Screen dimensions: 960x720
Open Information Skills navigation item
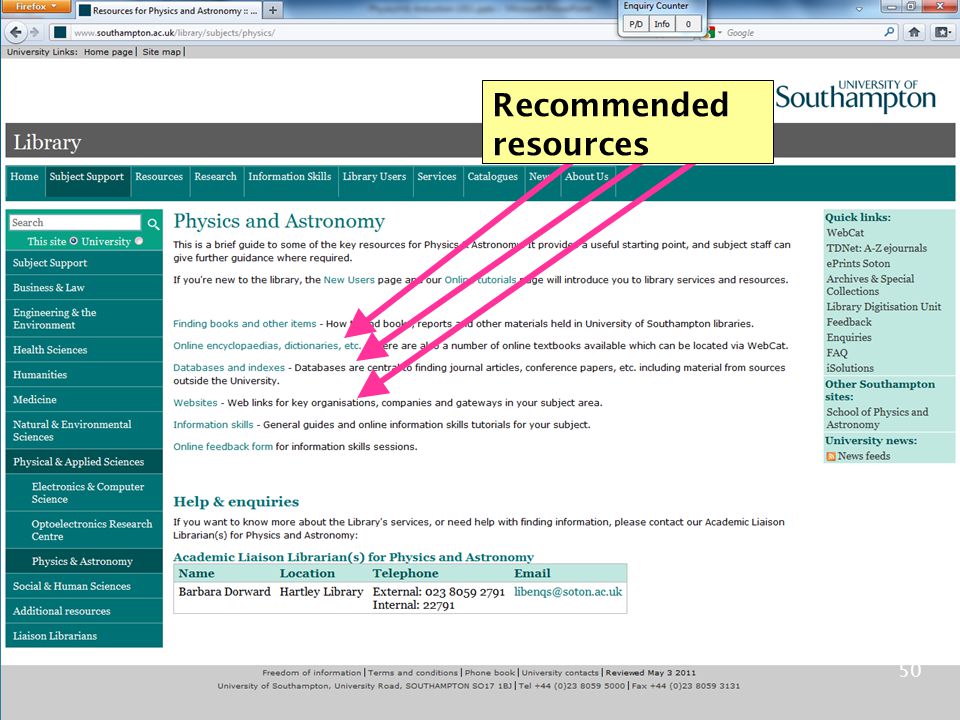[290, 176]
